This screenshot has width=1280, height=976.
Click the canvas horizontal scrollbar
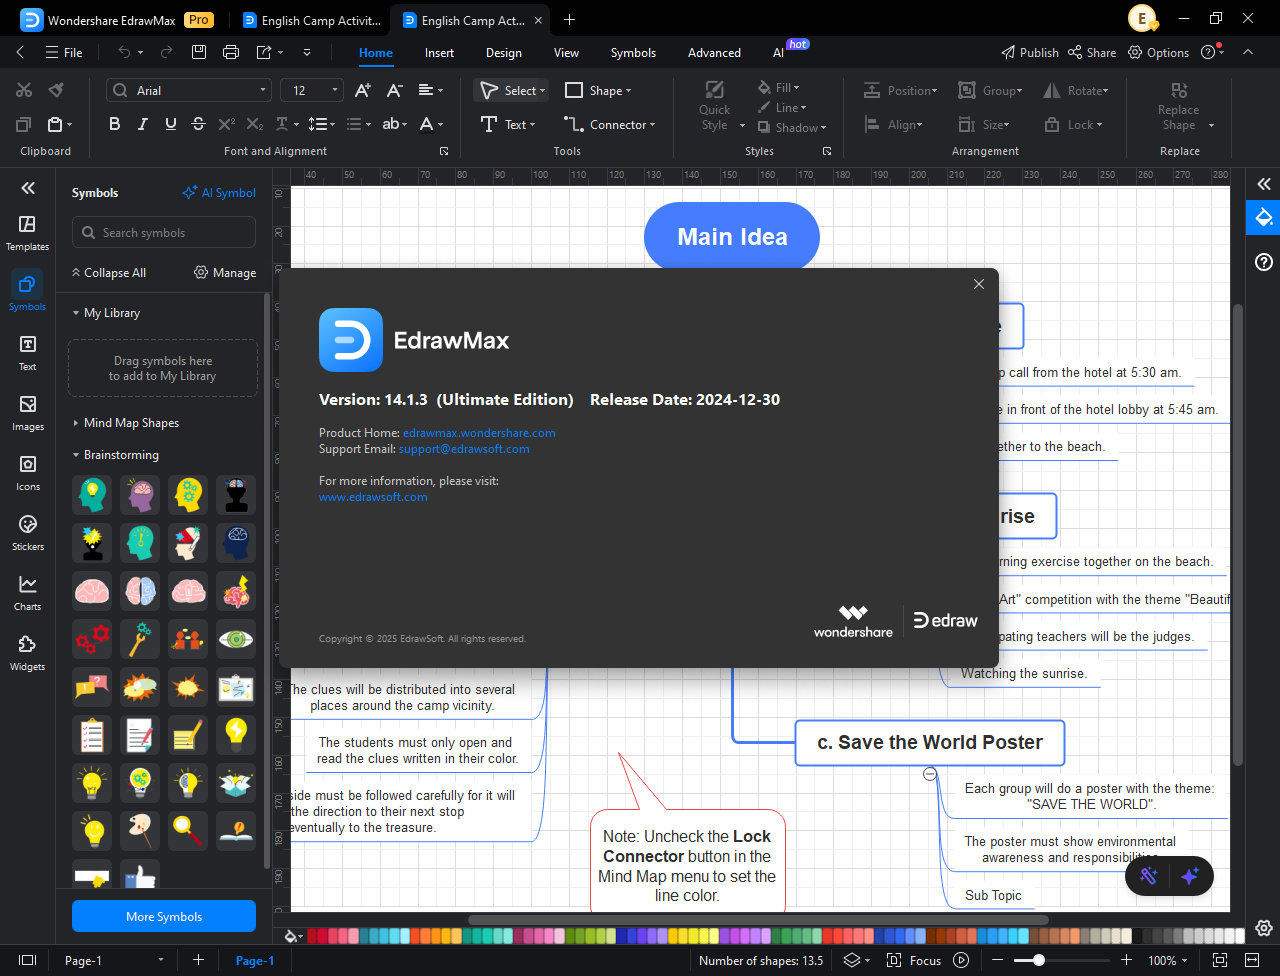(758, 919)
